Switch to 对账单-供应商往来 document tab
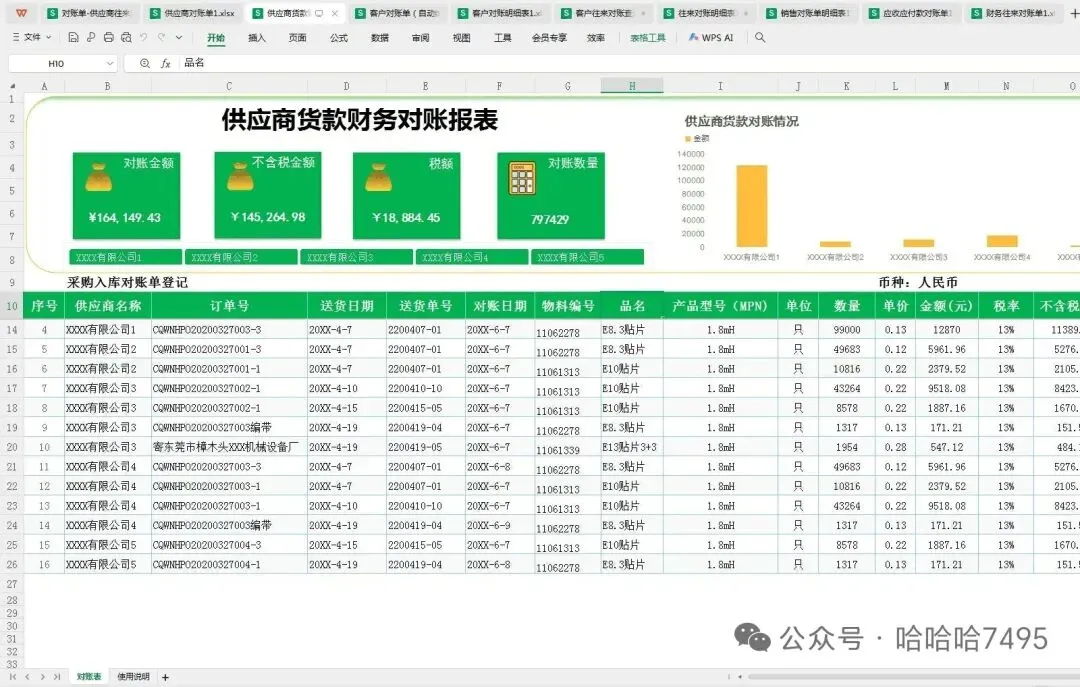1080x687 pixels. click(x=90, y=13)
